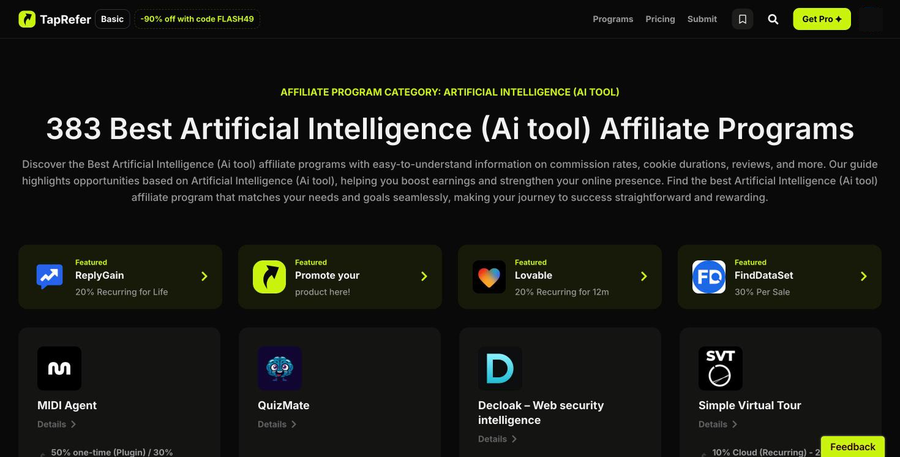This screenshot has width=900, height=457.
Task: Click the Promote your product arrow logo
Action: point(269,277)
